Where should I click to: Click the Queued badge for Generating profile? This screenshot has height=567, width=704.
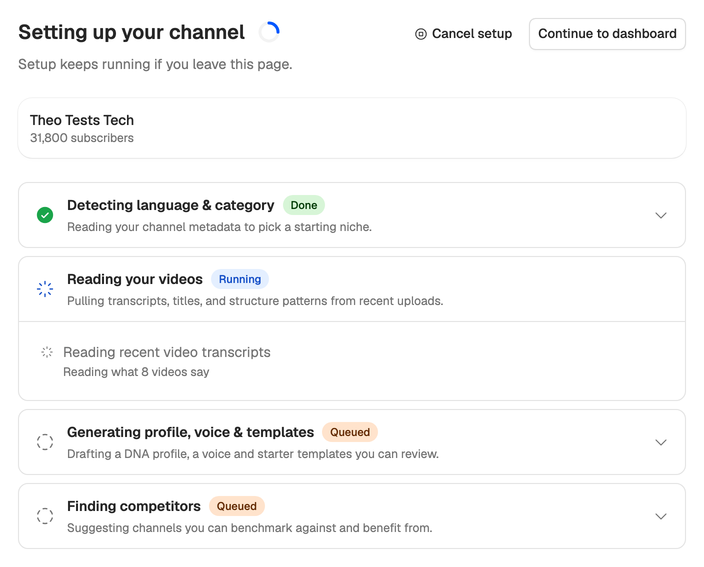coord(350,432)
